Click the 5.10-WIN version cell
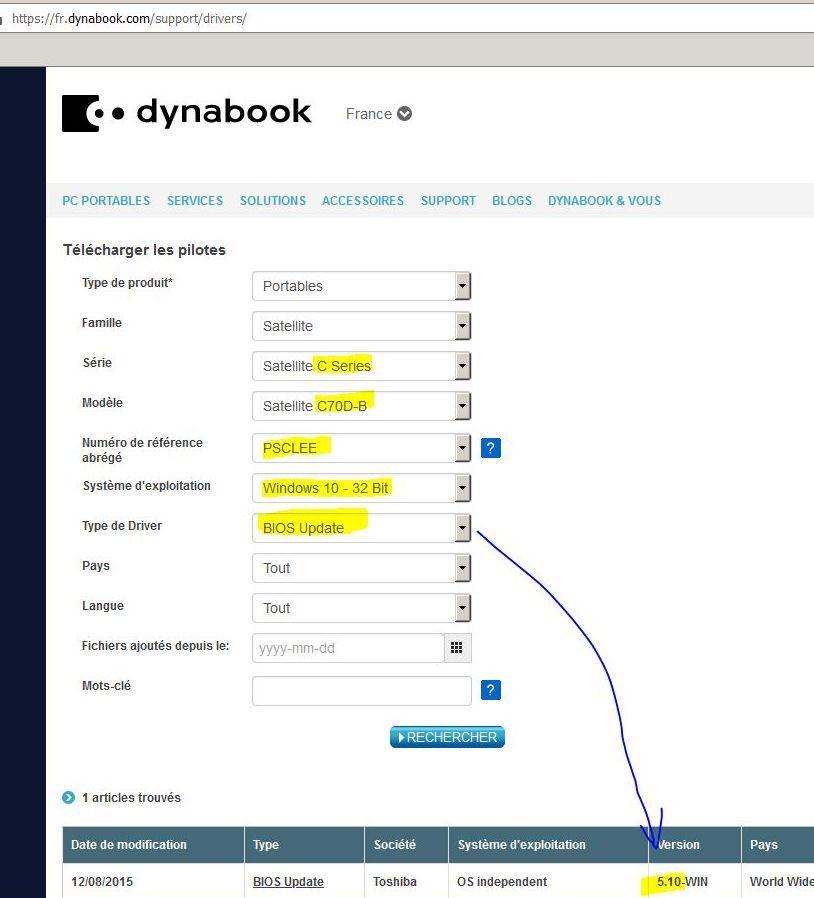 (x=682, y=881)
